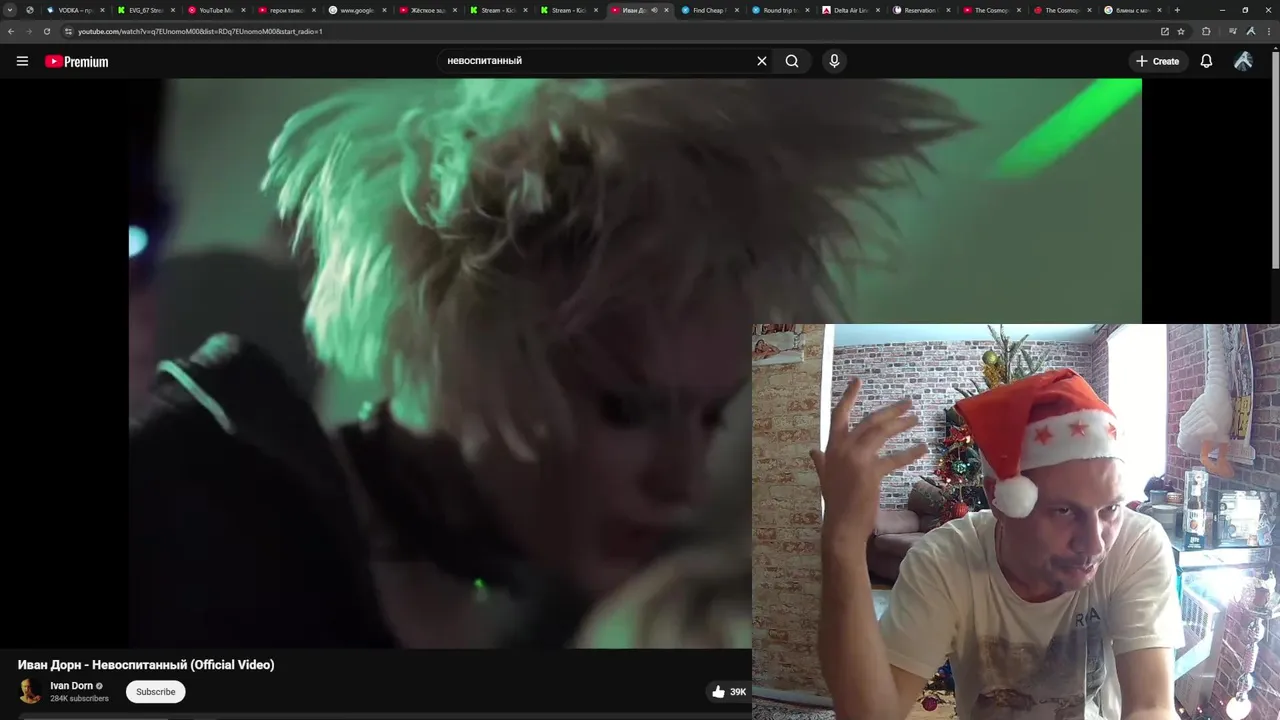The image size is (1280, 720).
Task: Close the VODKA tab
Action: point(102,10)
